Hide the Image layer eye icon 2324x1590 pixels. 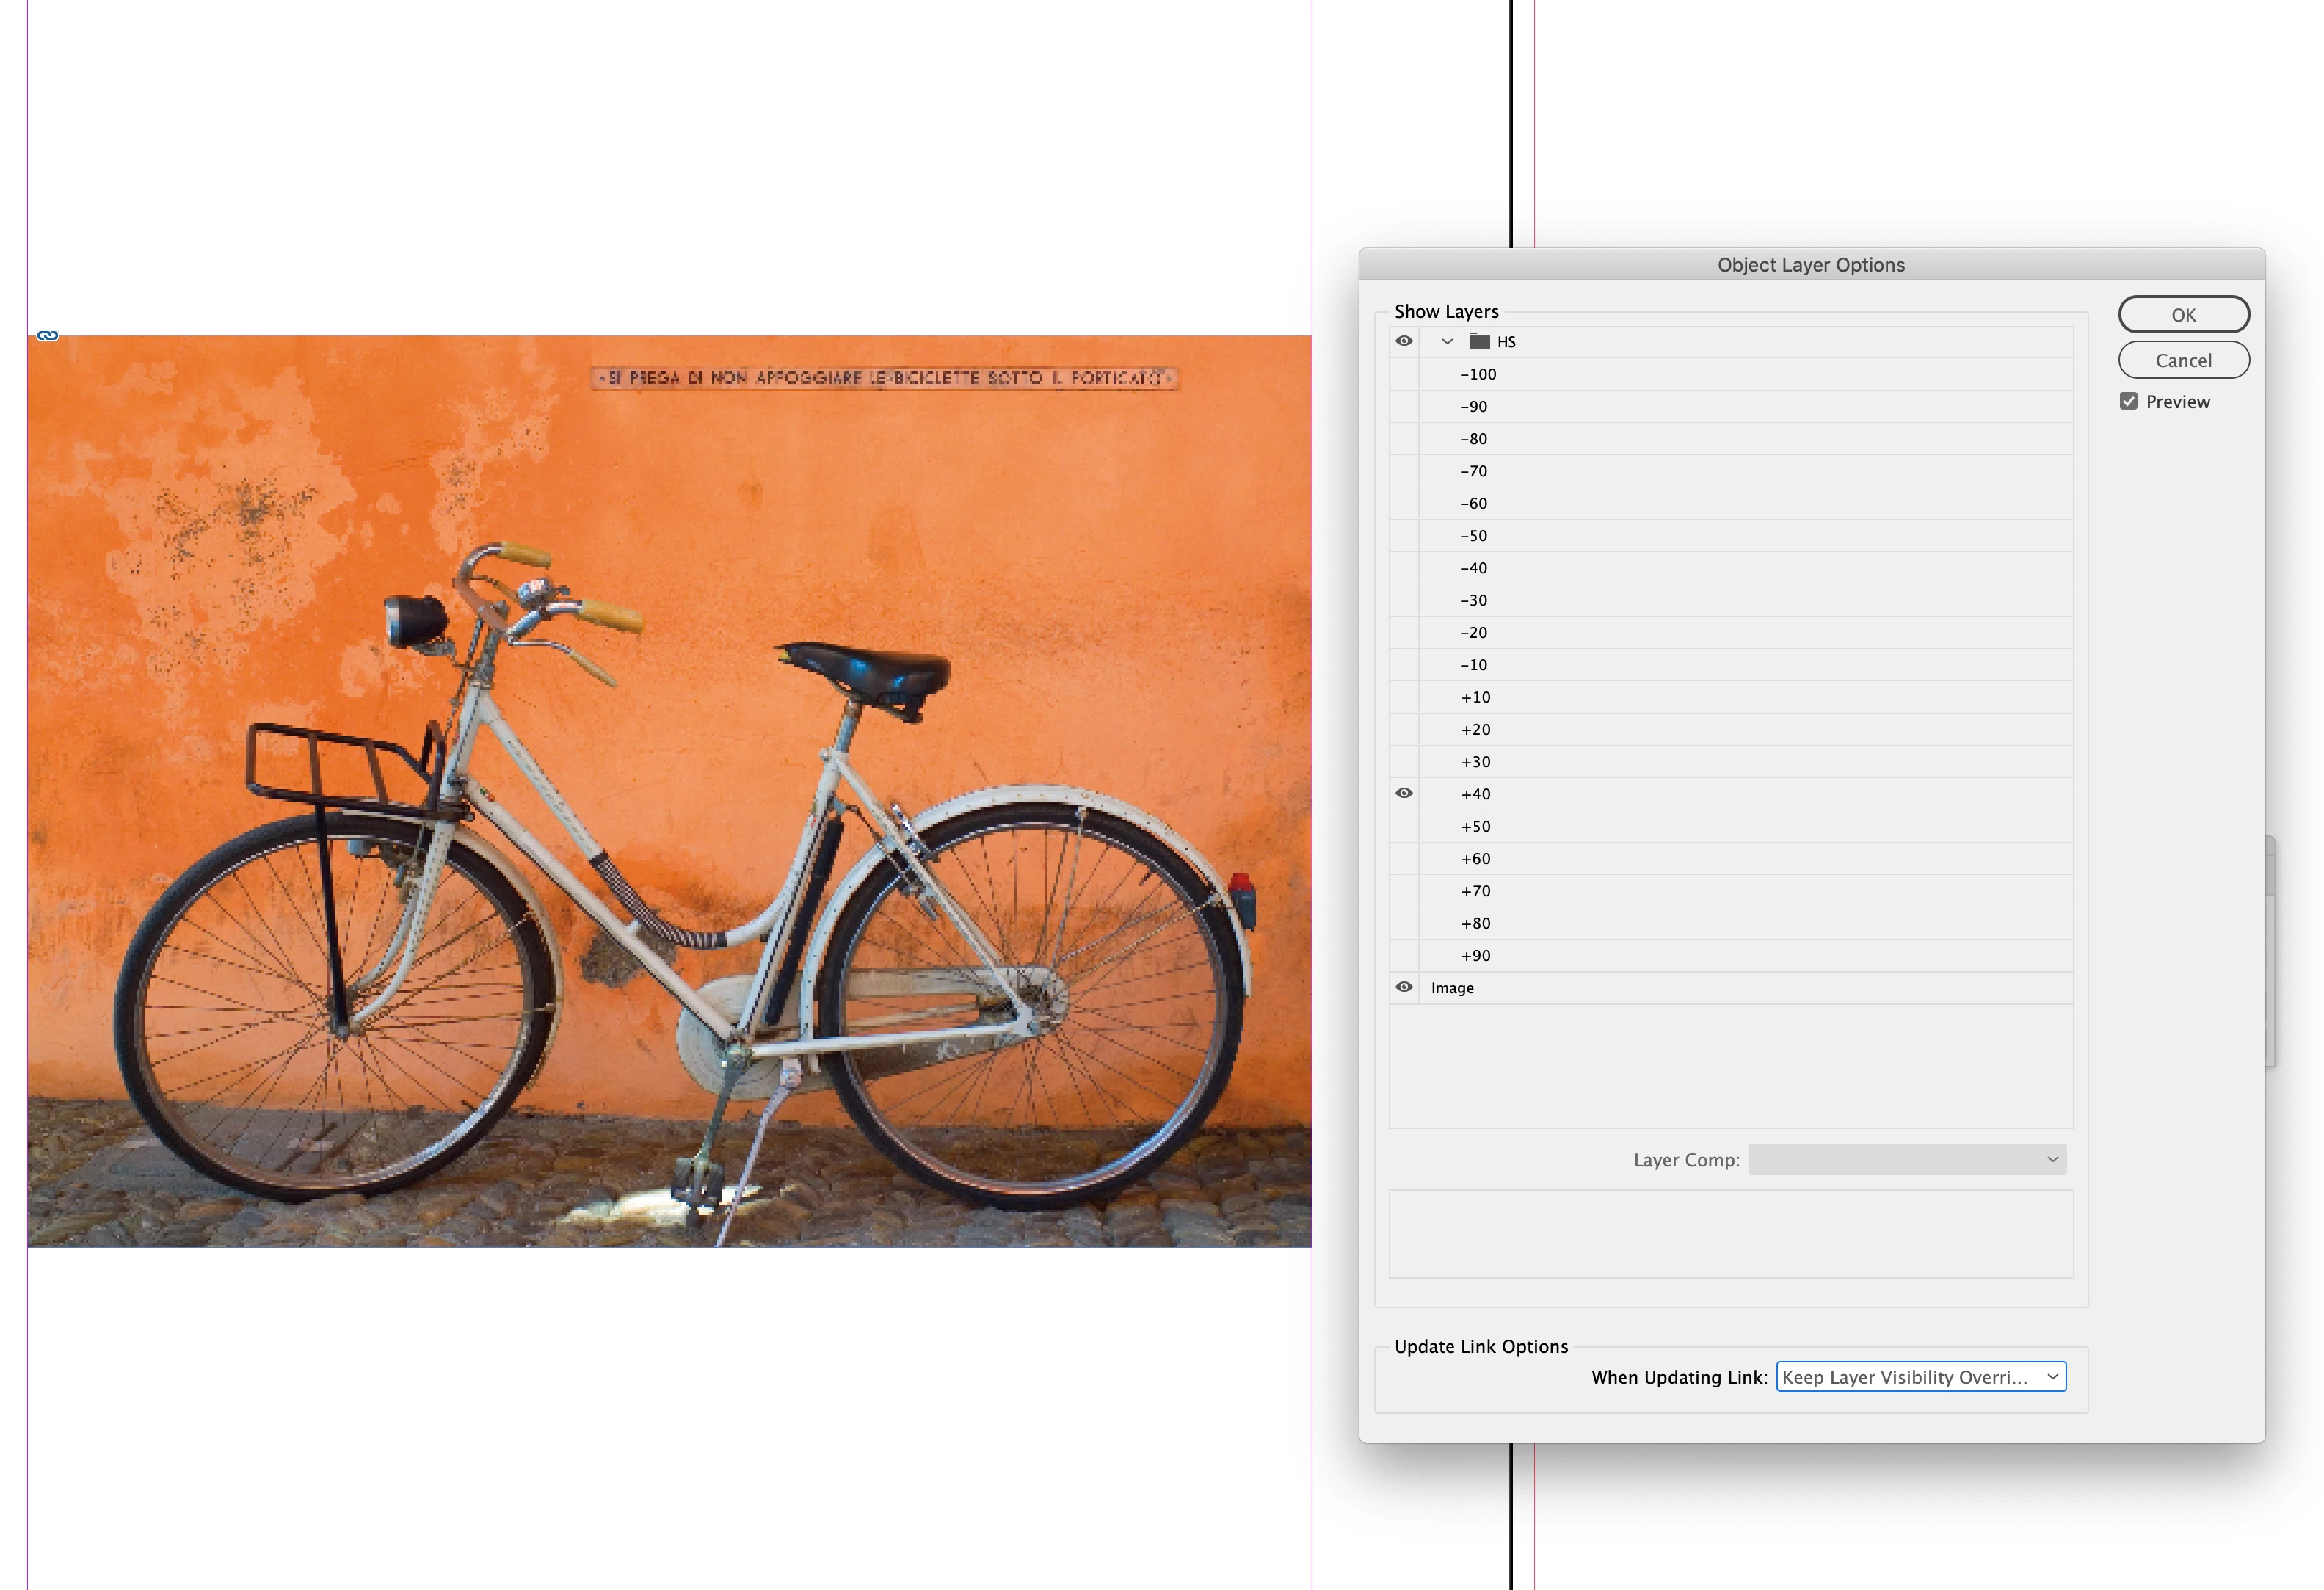pos(1404,988)
